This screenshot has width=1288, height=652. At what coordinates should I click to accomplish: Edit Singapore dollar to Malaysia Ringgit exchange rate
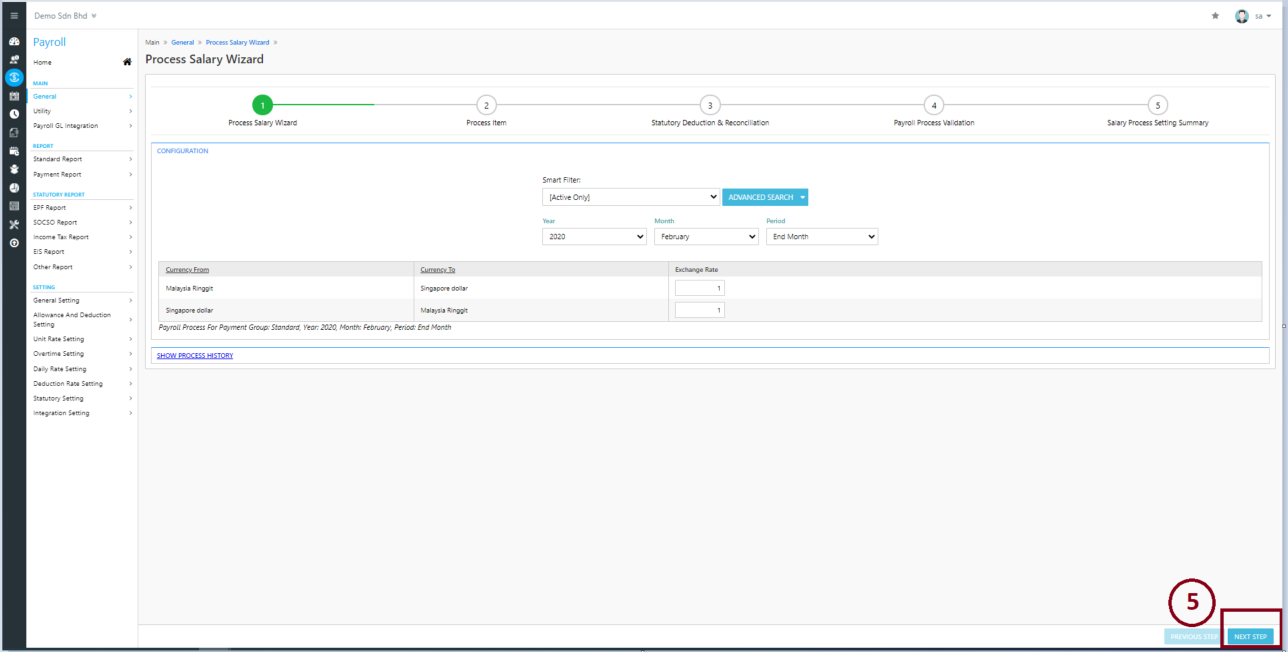(x=699, y=310)
